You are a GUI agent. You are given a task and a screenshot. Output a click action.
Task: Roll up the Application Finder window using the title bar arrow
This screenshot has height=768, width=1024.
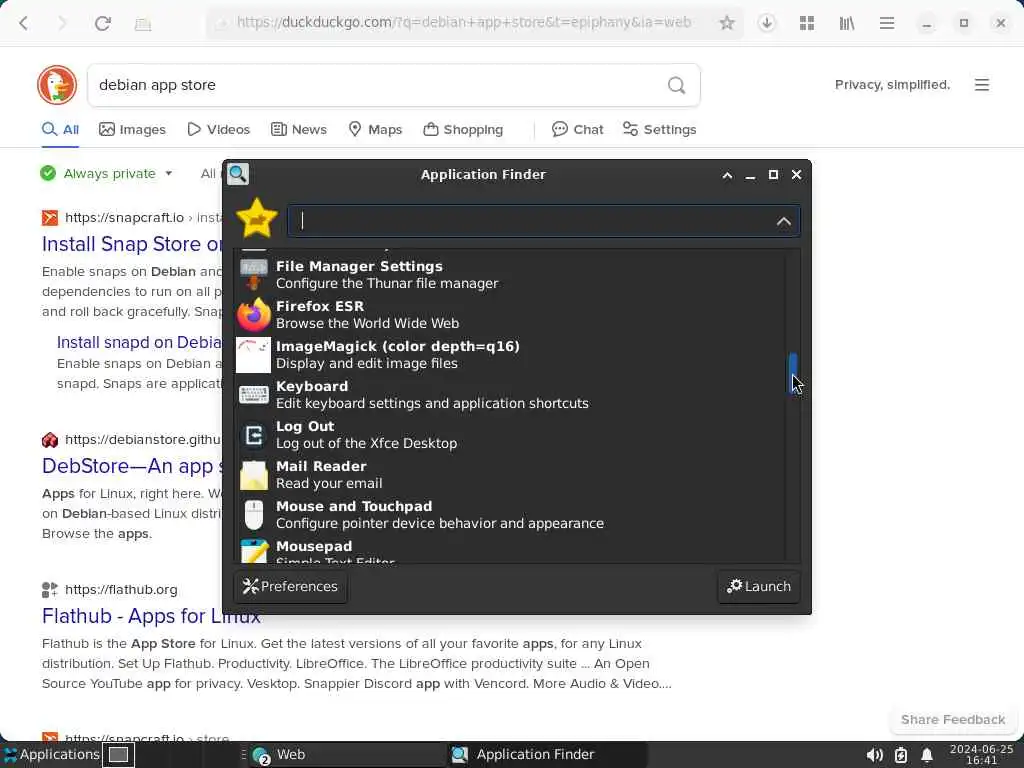point(727,175)
